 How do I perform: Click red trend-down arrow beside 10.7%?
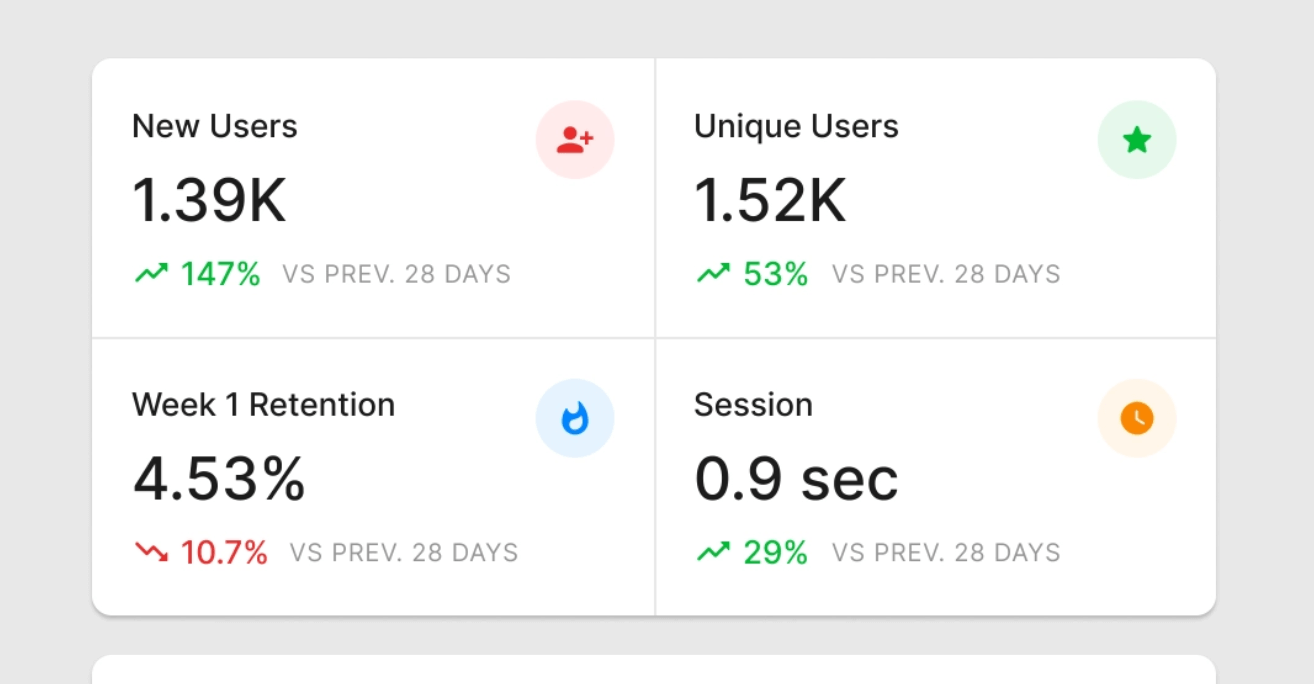(151, 551)
